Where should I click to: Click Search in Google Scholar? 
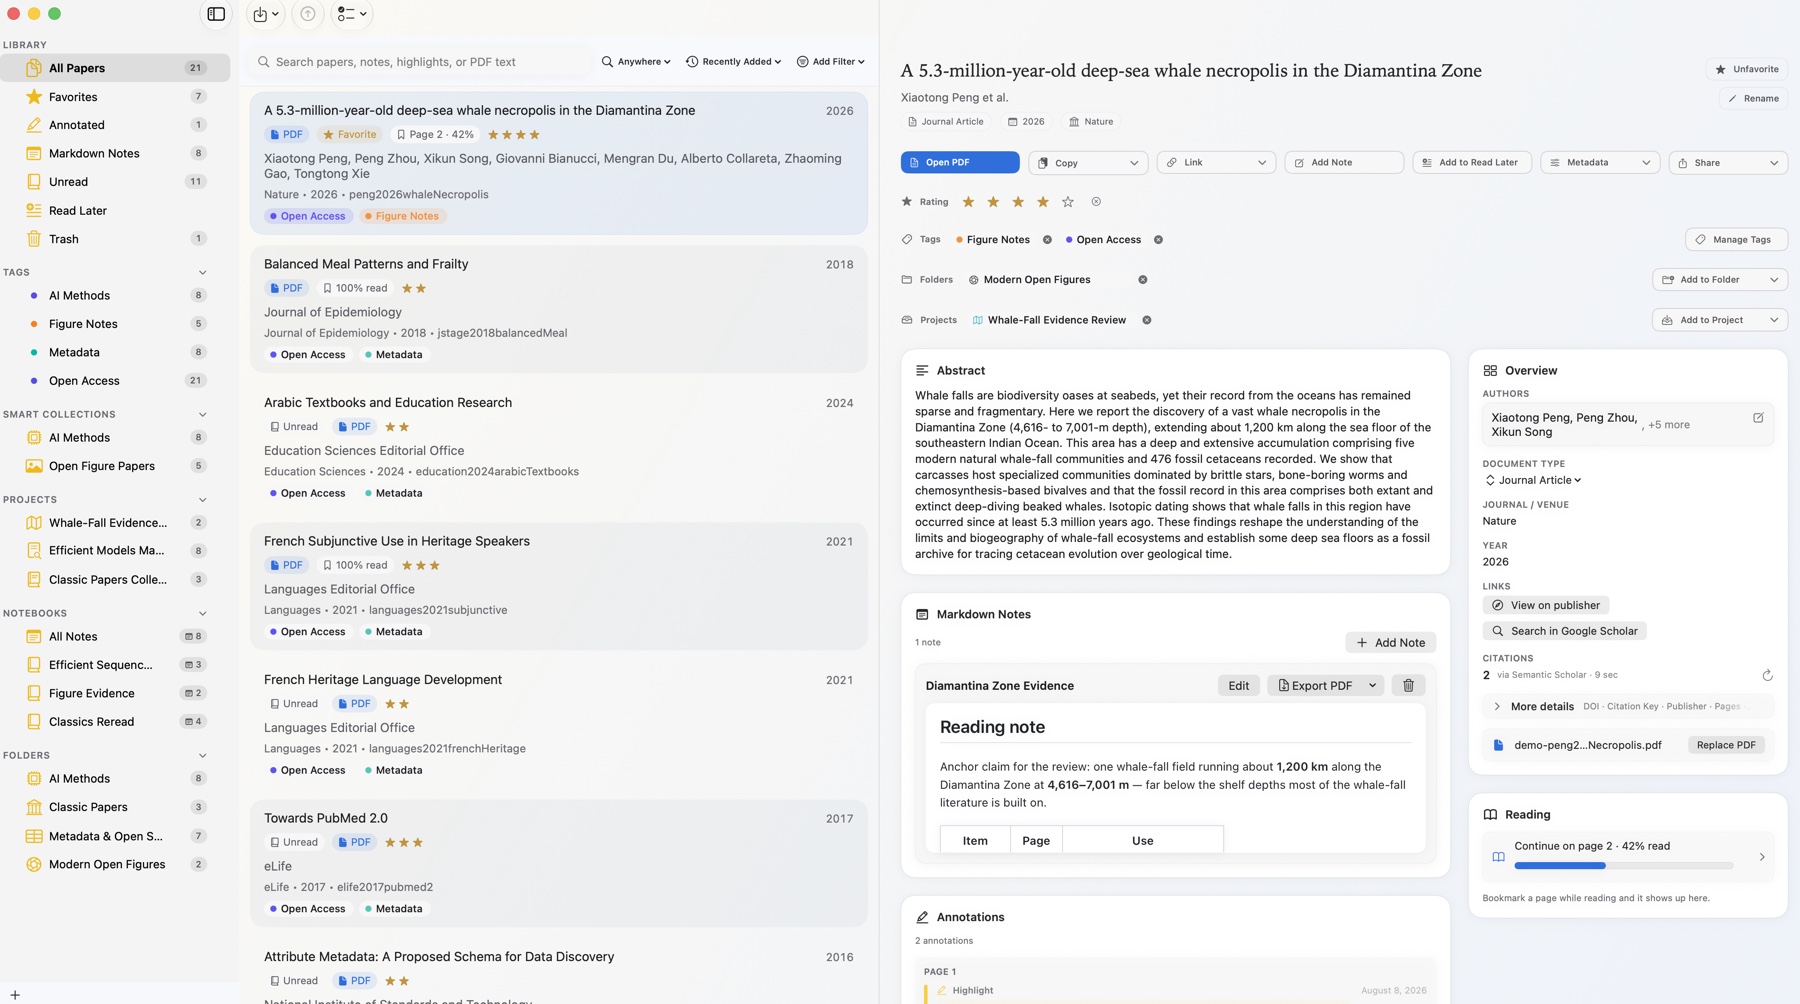1564,631
